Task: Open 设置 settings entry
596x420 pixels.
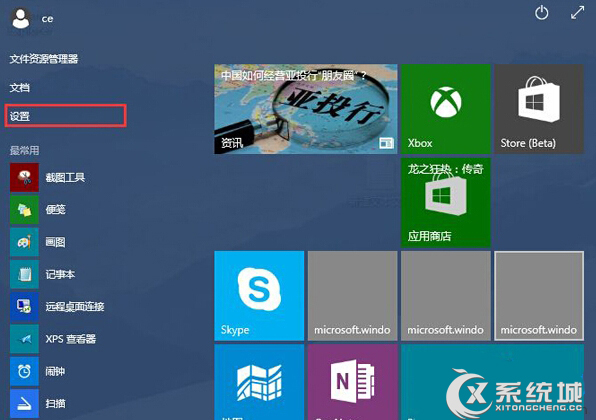Action: 65,116
